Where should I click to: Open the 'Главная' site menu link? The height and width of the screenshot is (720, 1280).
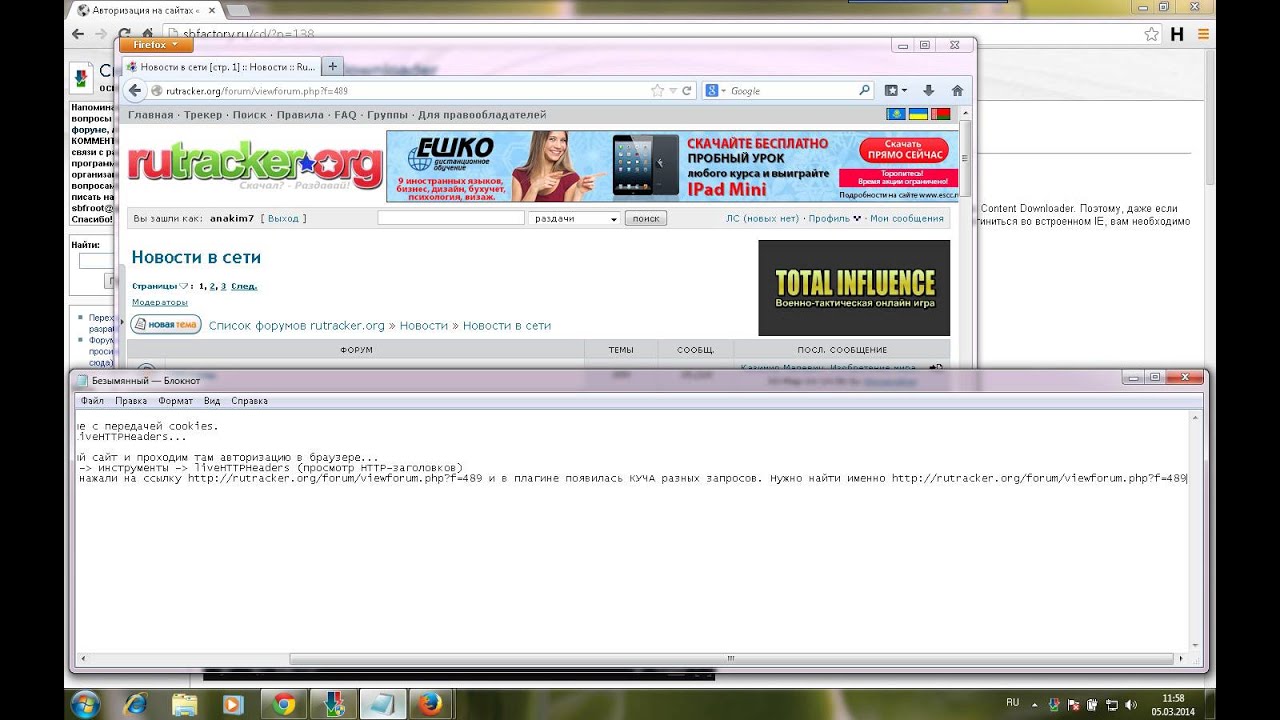pyautogui.click(x=151, y=115)
